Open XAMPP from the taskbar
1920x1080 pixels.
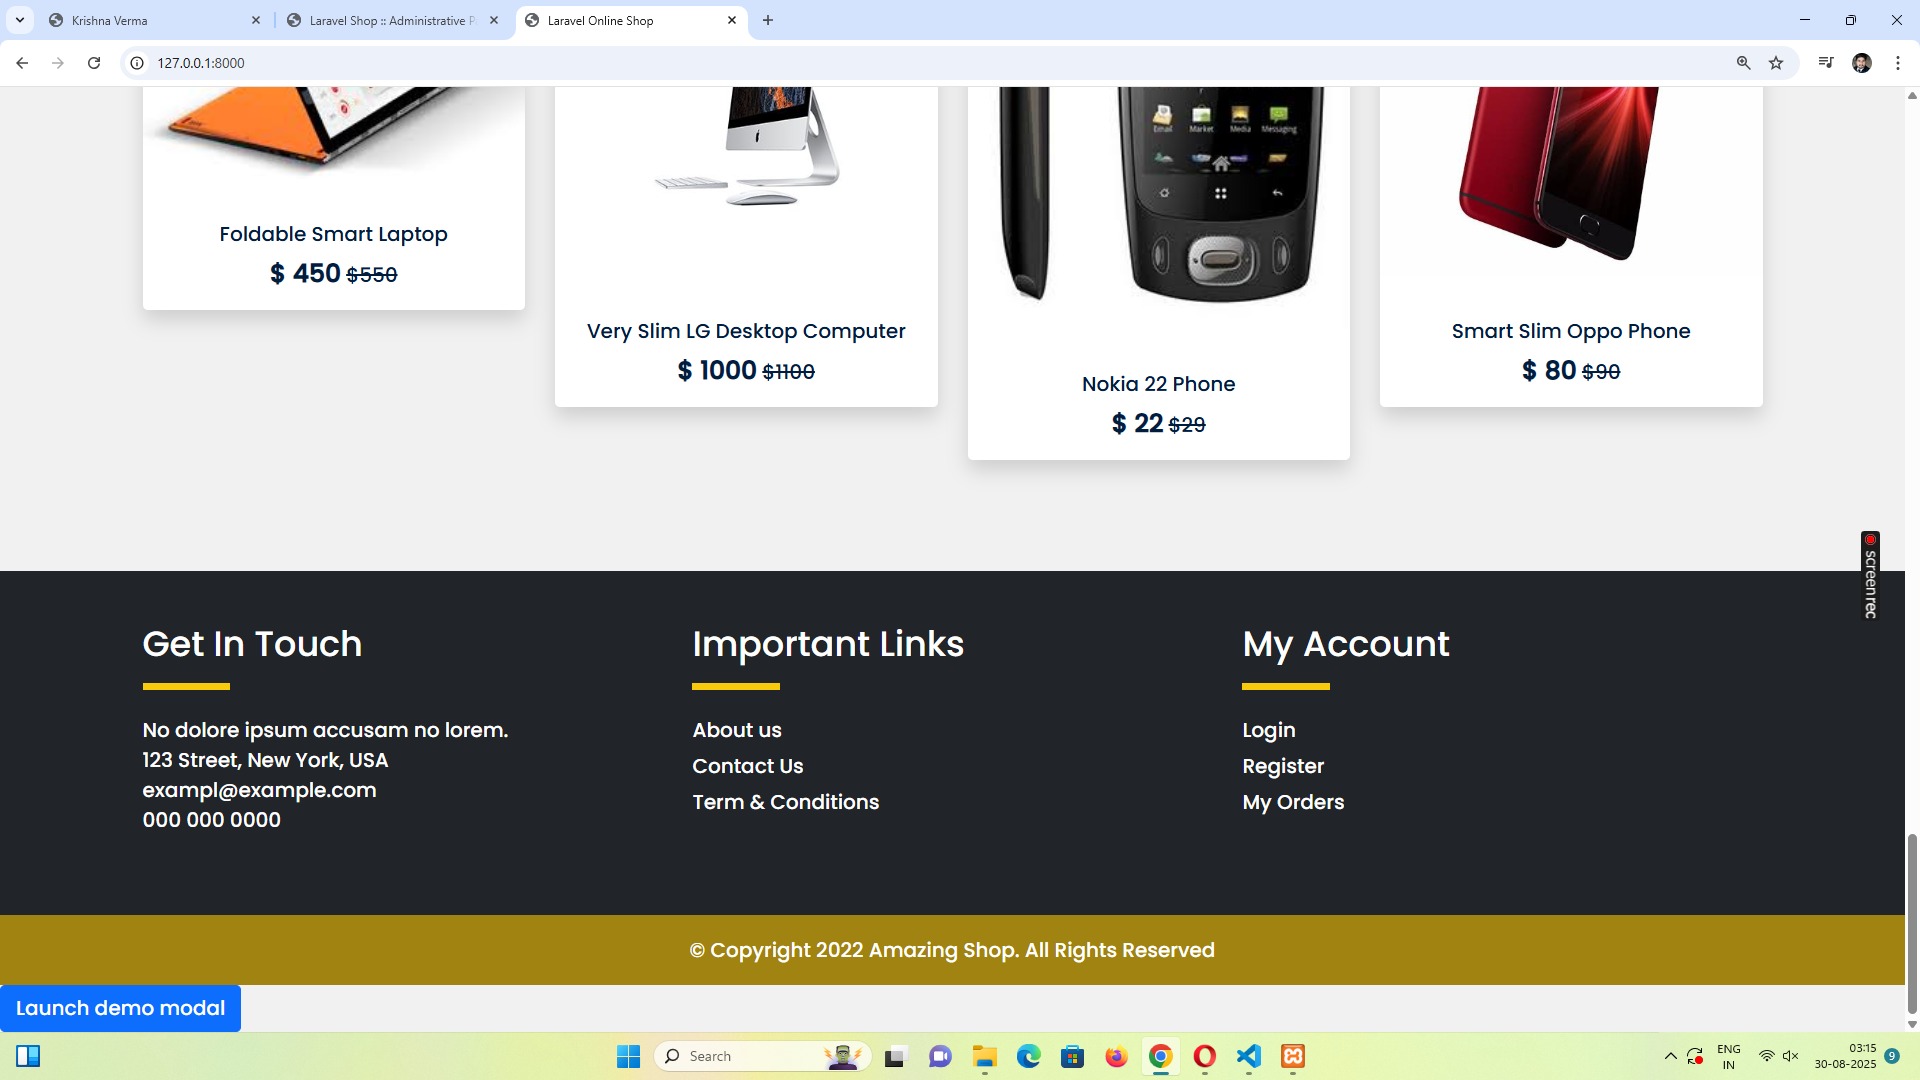(1293, 1056)
